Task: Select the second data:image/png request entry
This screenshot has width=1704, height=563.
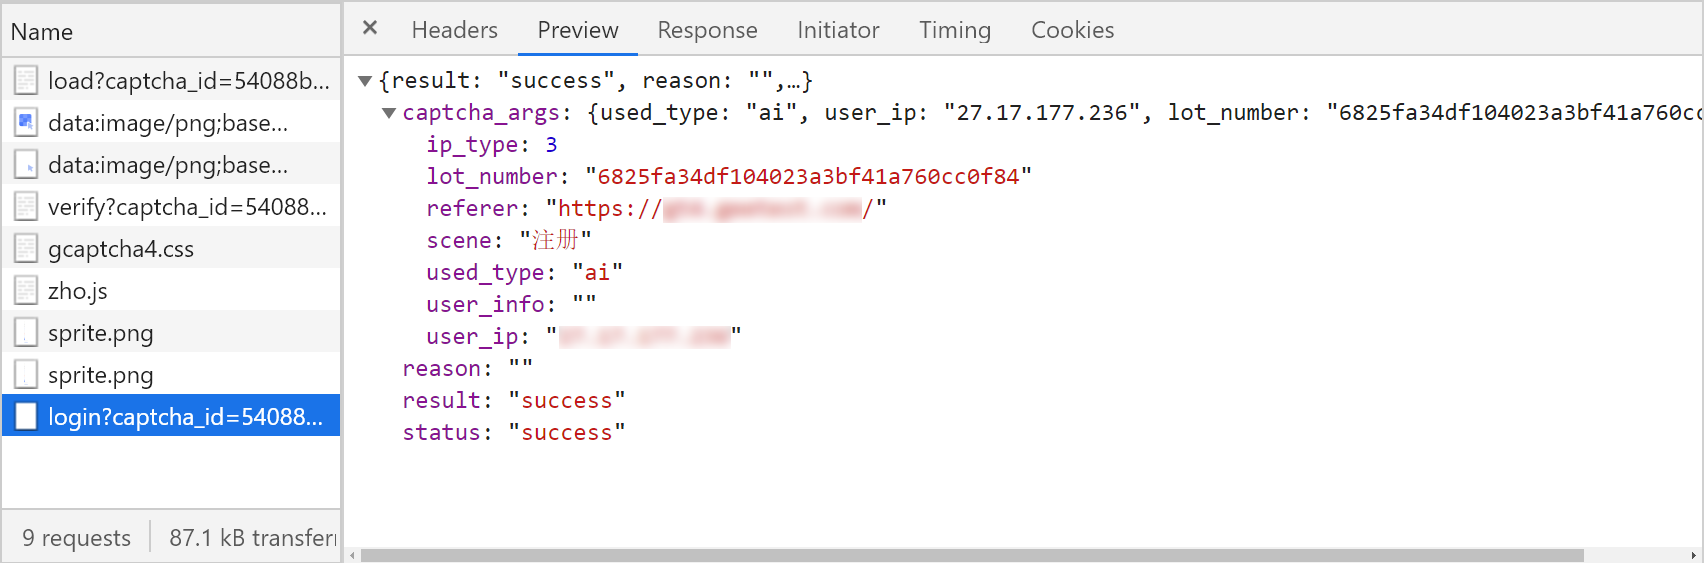Action: coord(168,165)
